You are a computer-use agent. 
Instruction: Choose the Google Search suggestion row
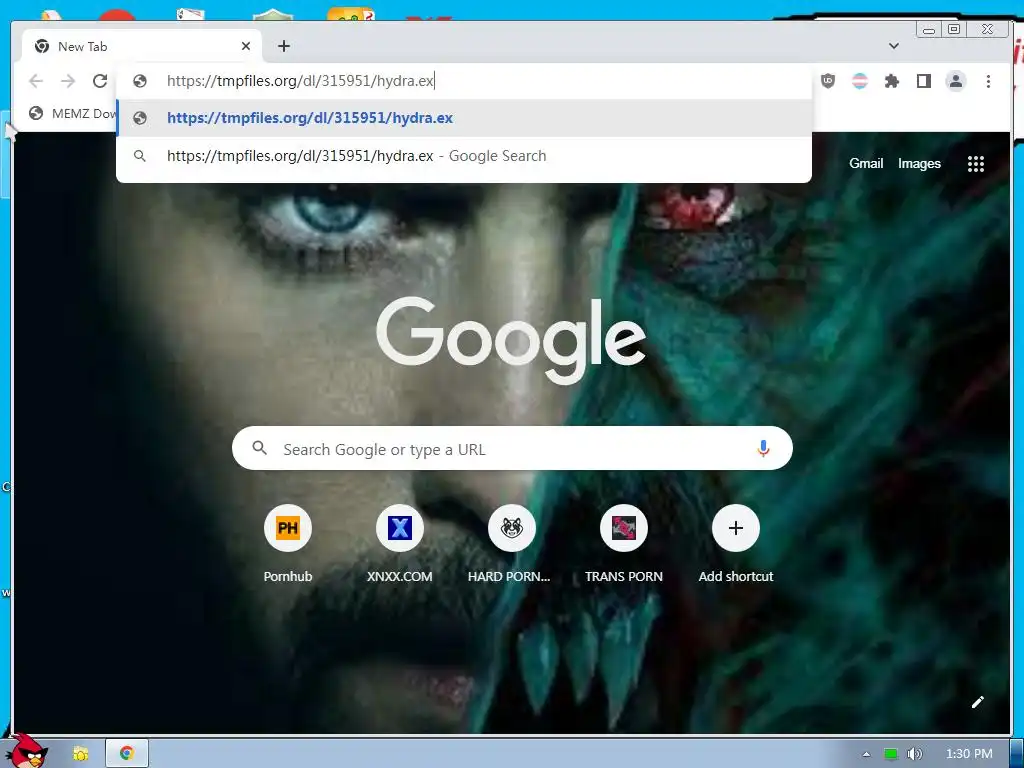click(x=465, y=156)
